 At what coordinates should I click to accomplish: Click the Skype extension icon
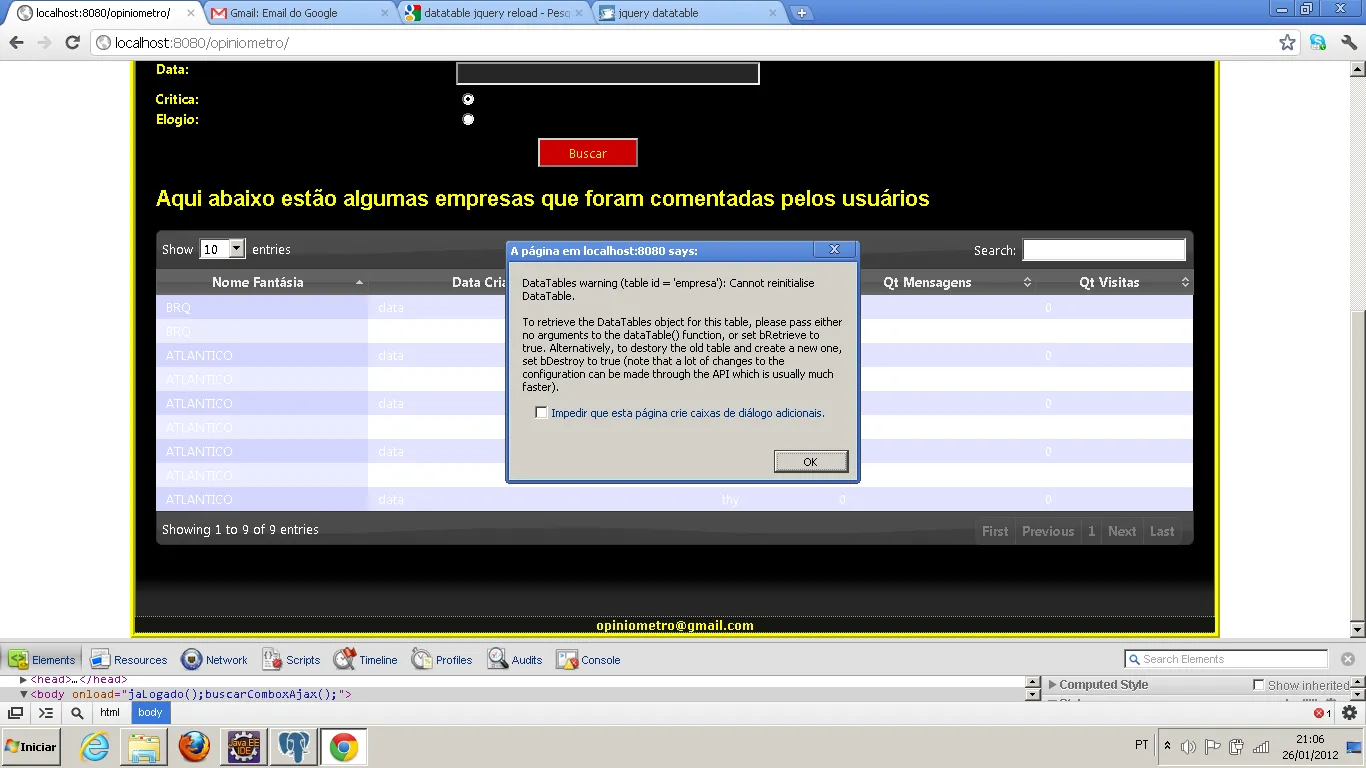pos(1318,43)
